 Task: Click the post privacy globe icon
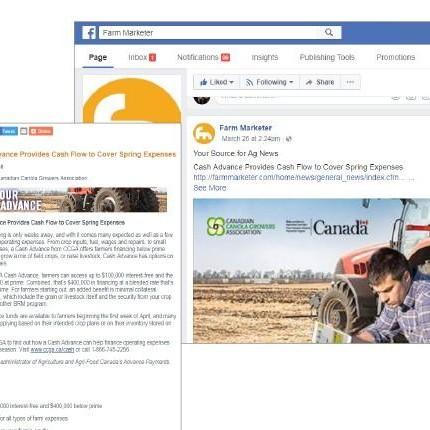[x=289, y=139]
